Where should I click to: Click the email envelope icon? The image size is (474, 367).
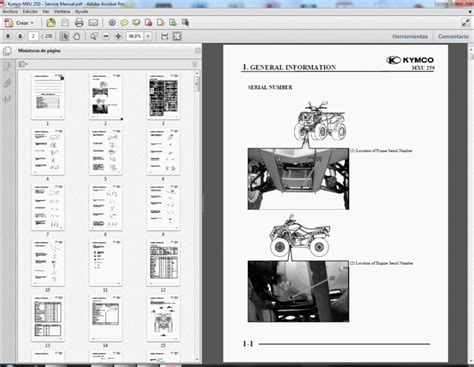coord(93,23)
